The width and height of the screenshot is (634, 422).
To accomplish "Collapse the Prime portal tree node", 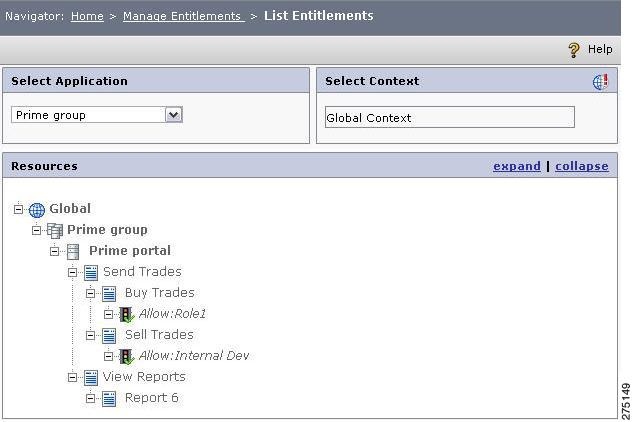I will tap(54, 251).
